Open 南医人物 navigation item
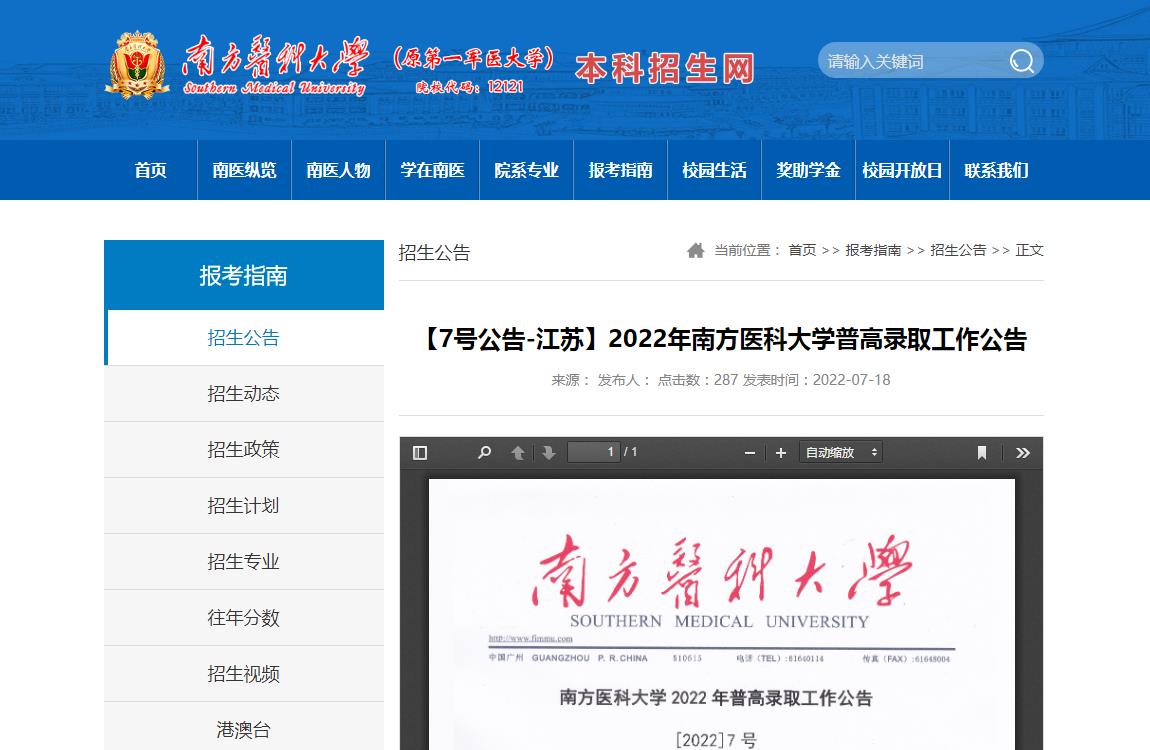The width and height of the screenshot is (1150, 750). [x=338, y=170]
